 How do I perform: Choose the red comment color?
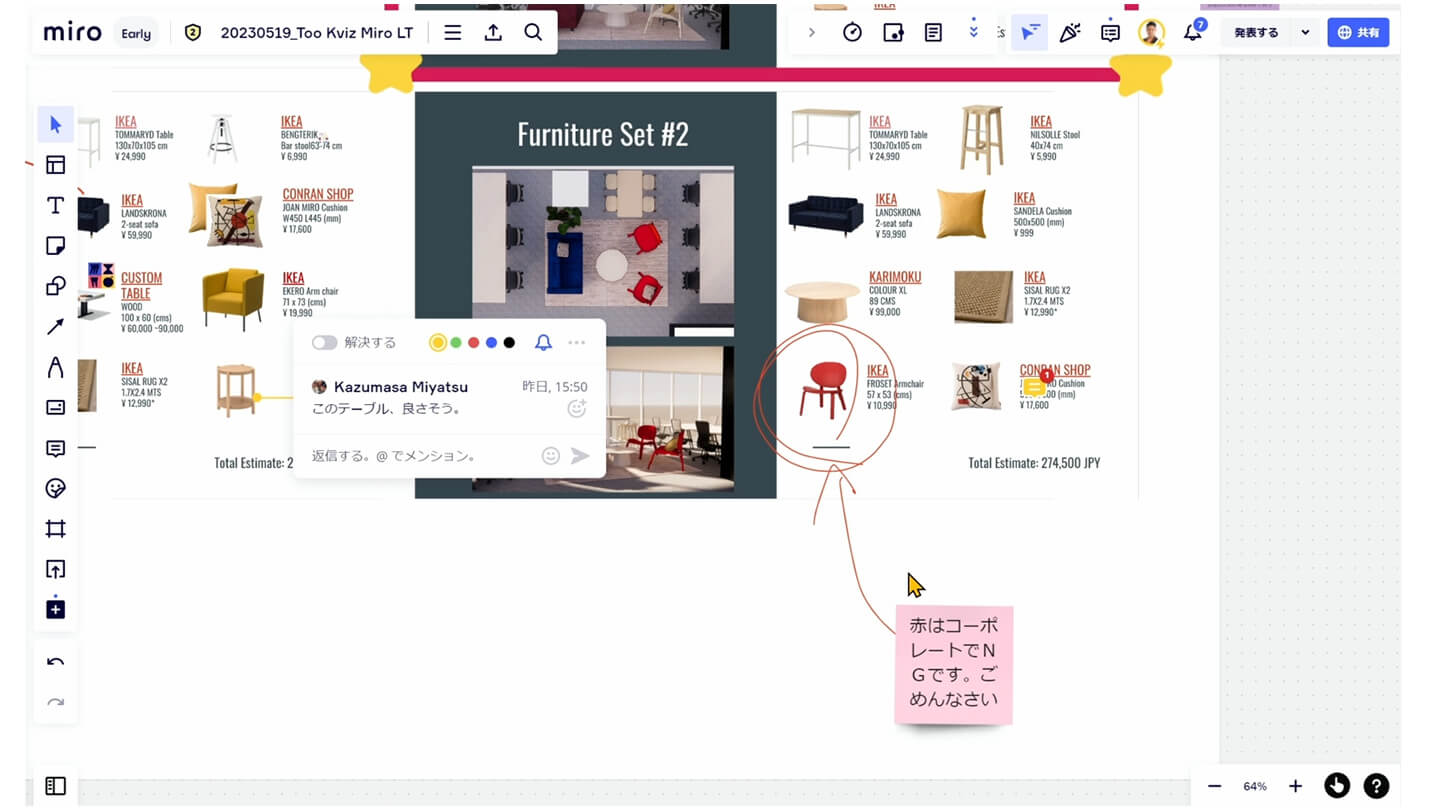click(474, 343)
